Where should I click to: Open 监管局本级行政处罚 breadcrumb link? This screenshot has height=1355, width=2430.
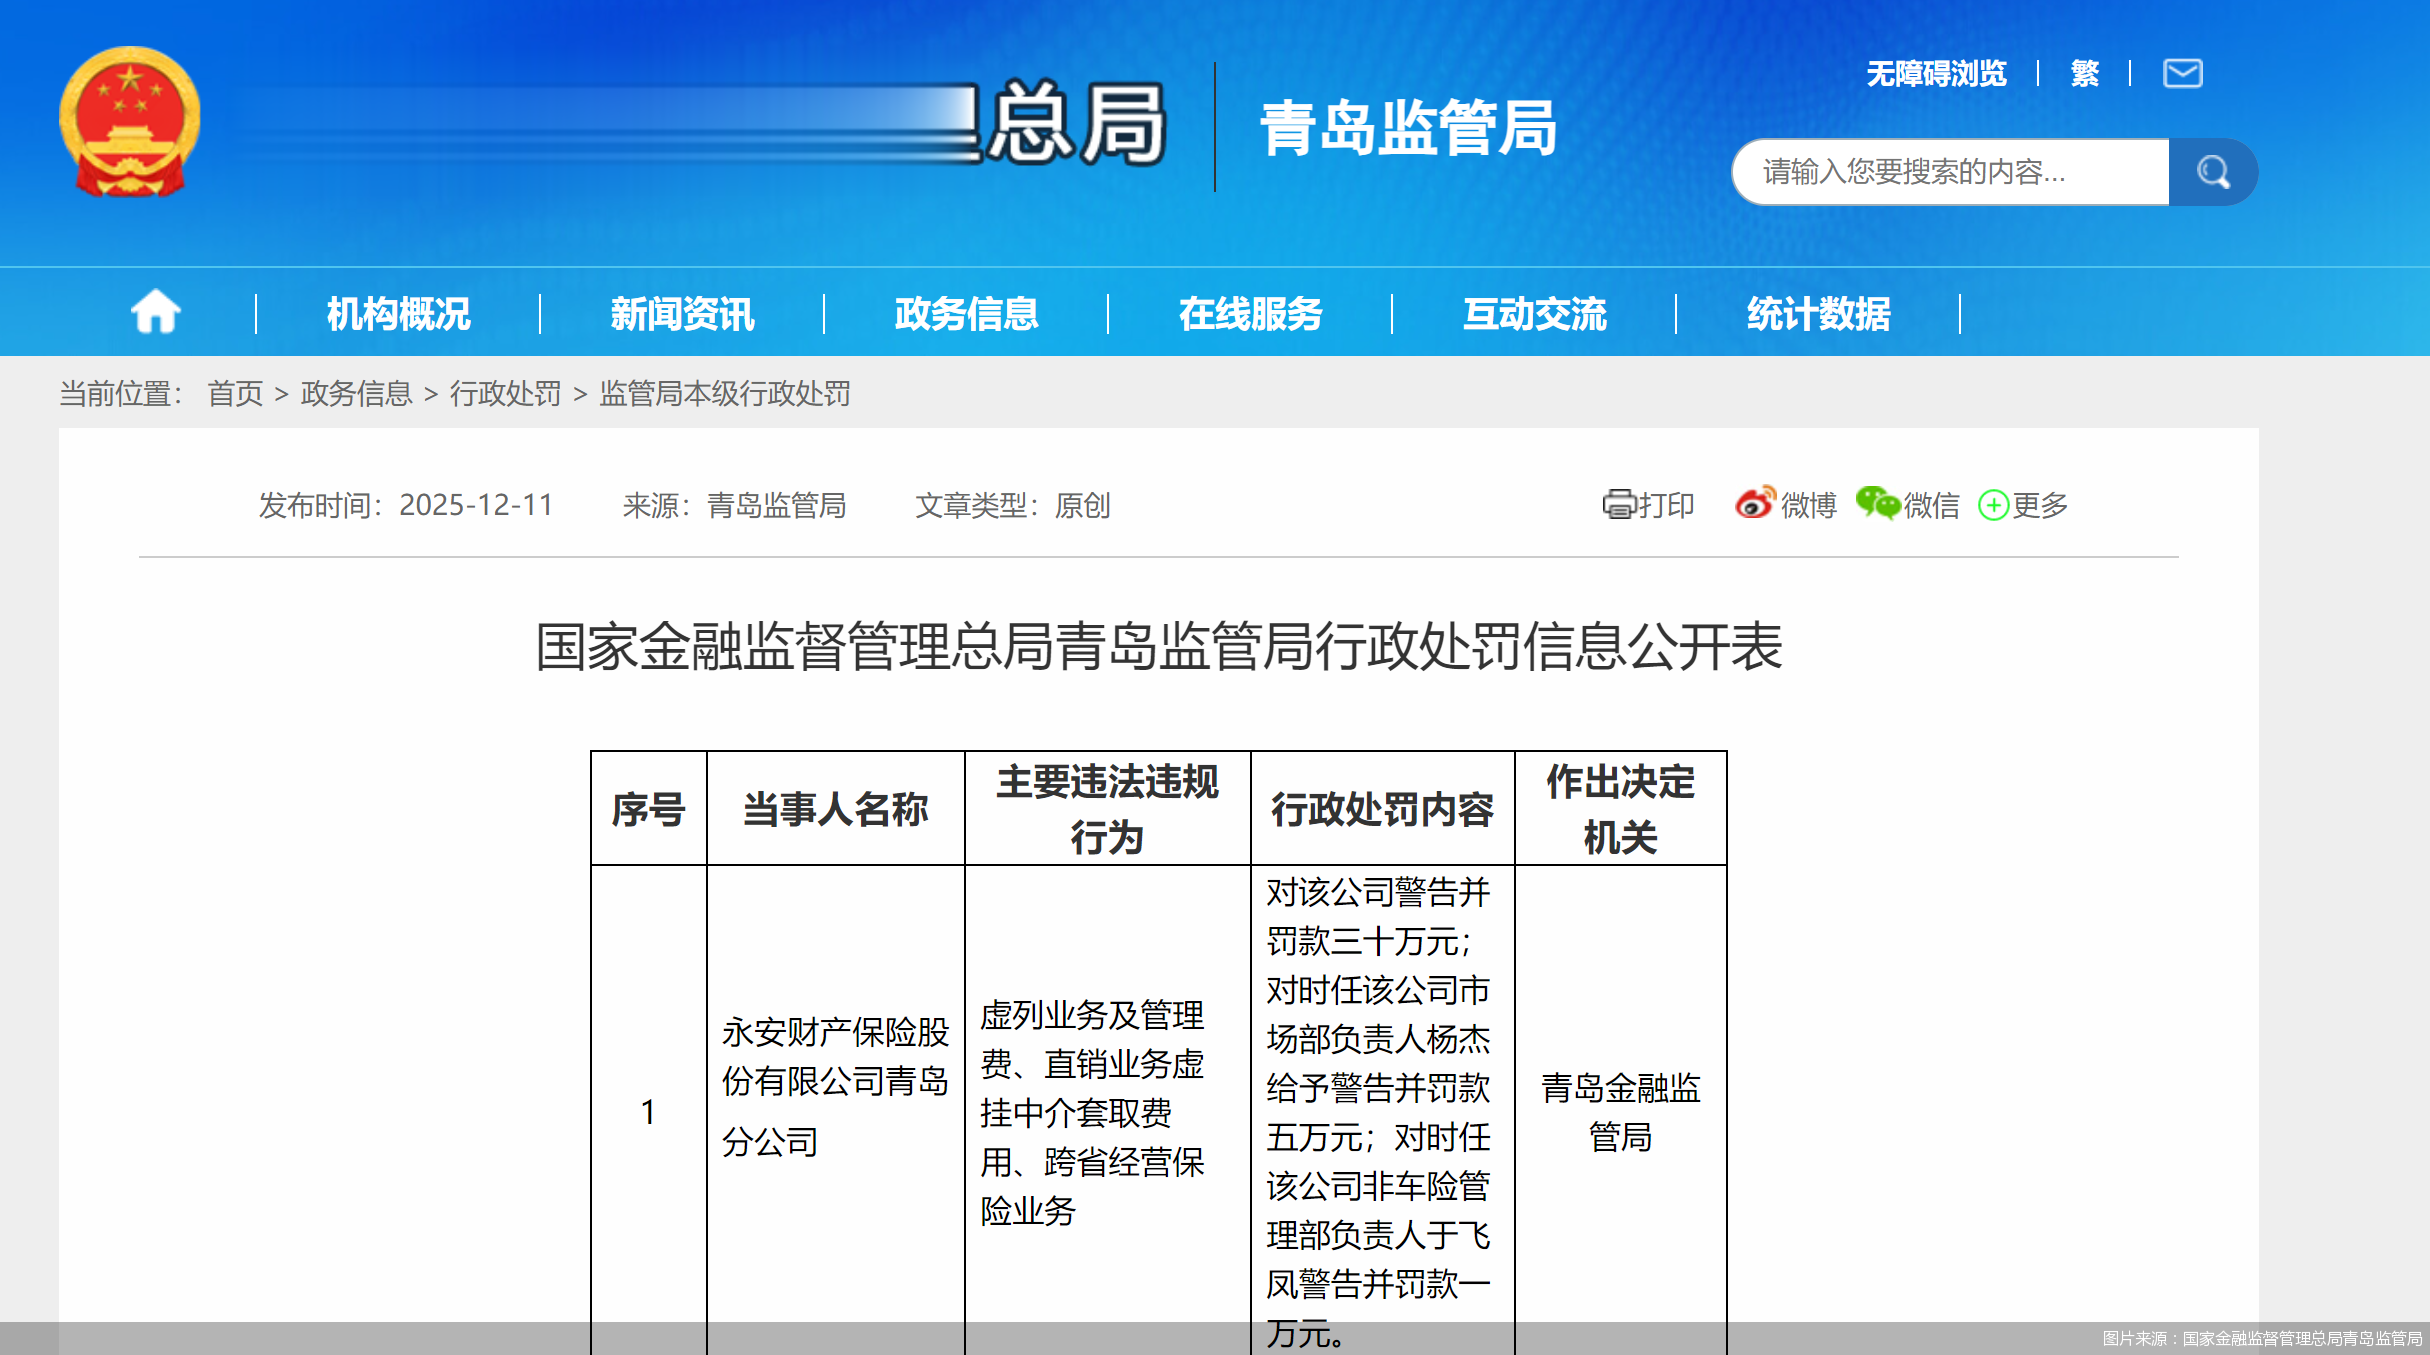pos(724,394)
